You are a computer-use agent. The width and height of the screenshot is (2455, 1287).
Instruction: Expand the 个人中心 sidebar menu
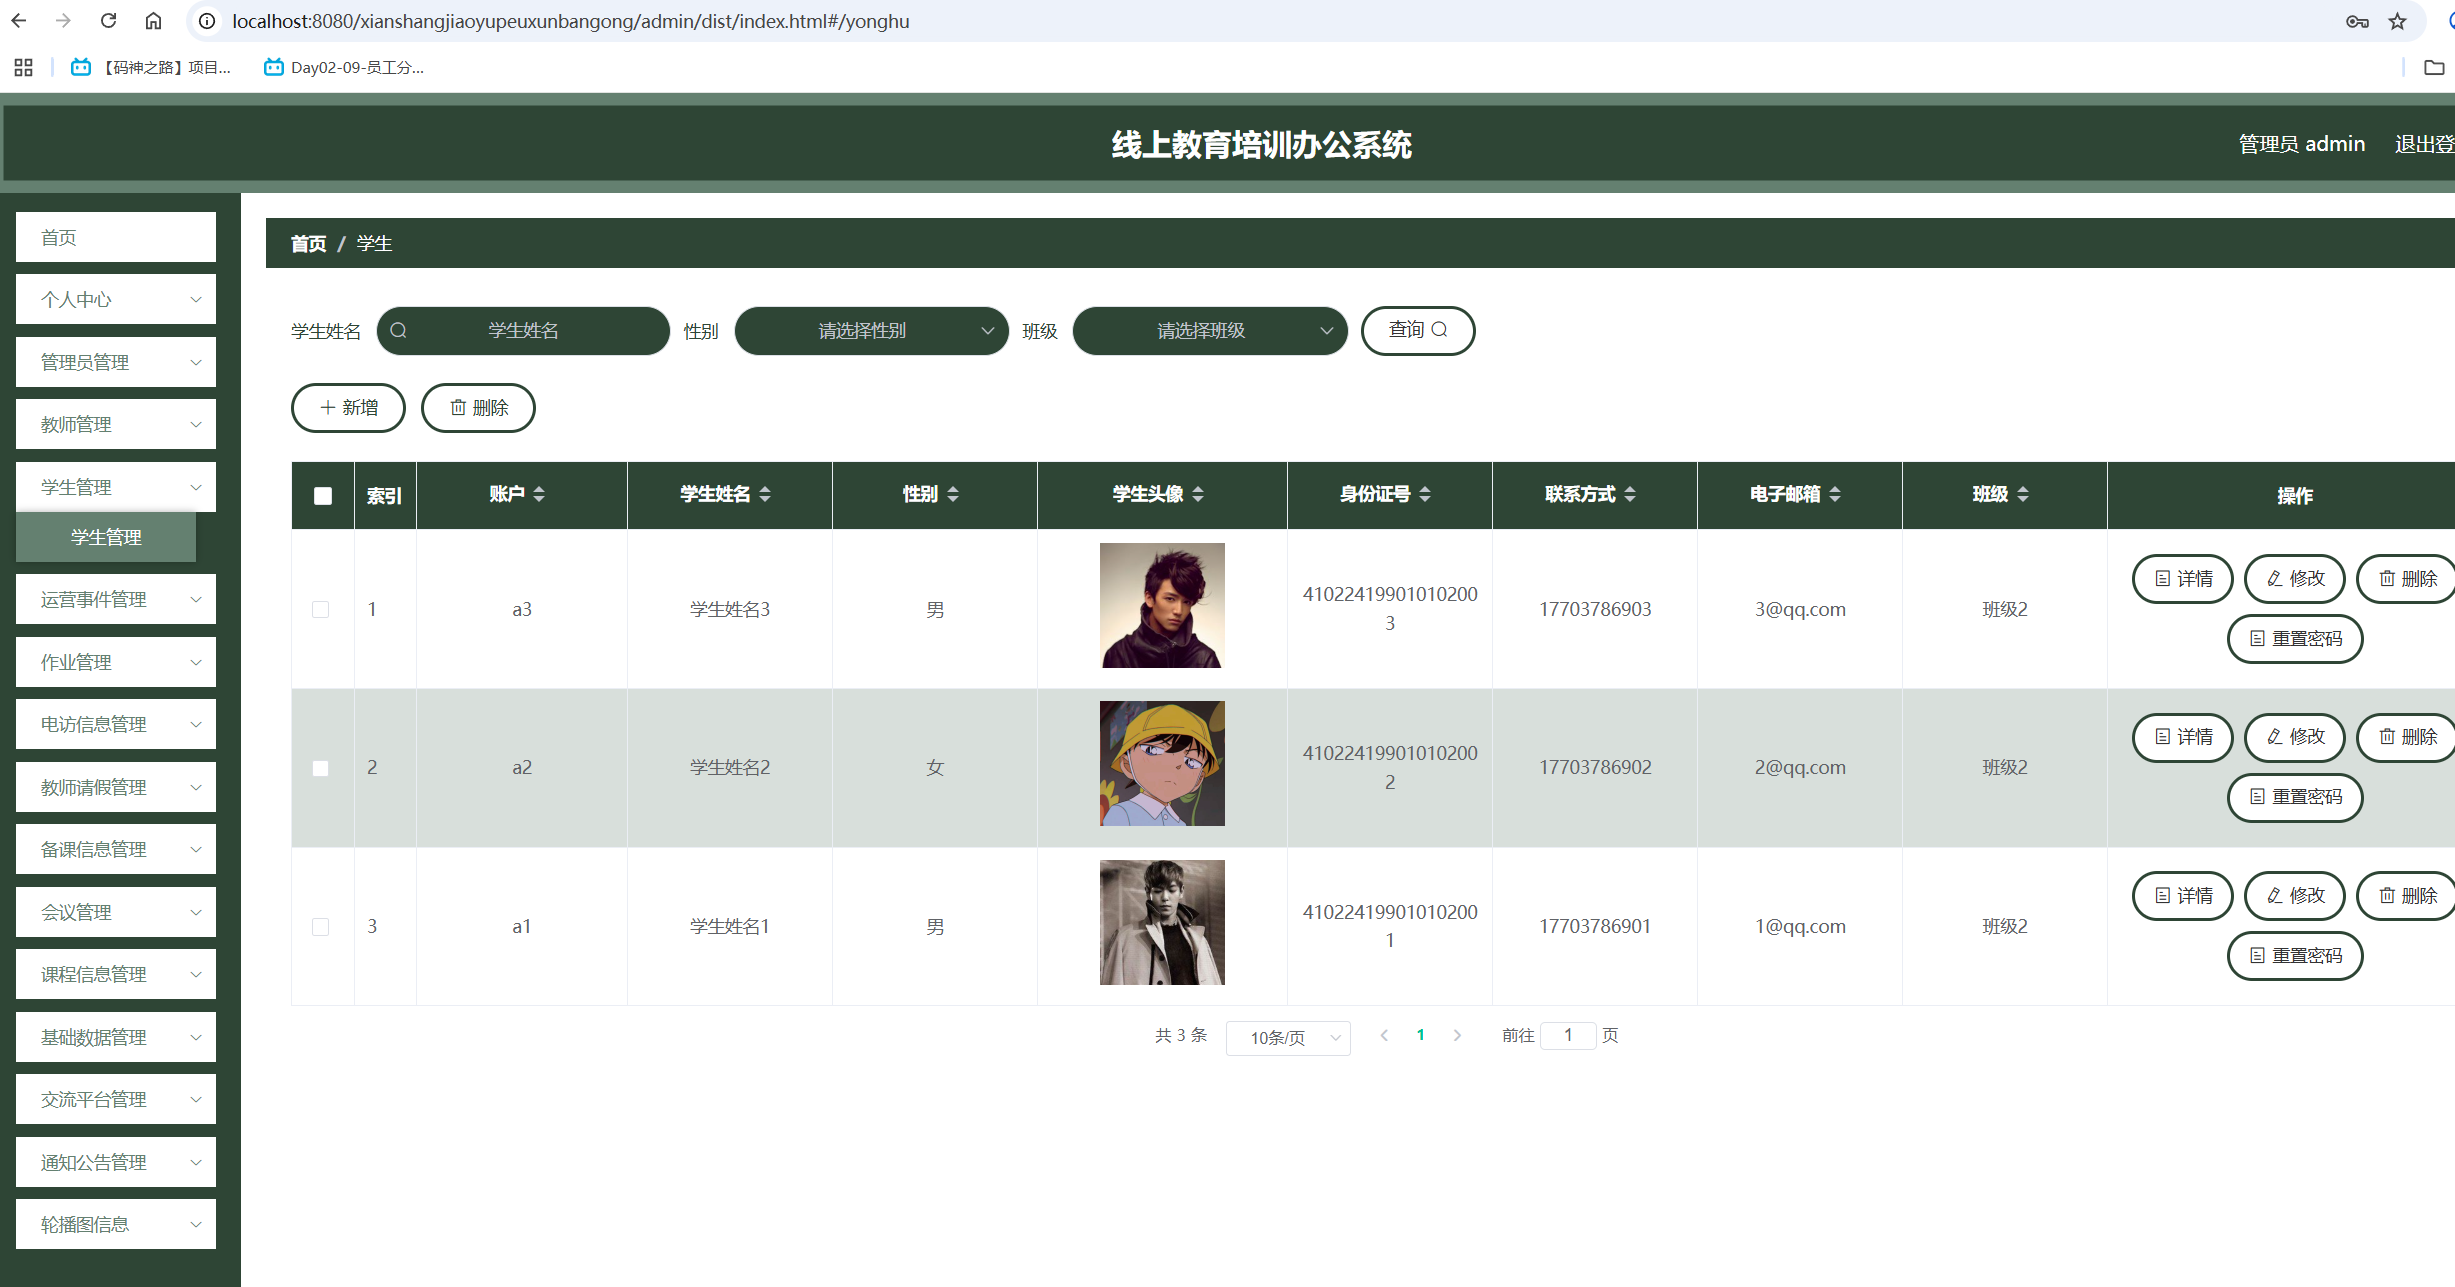pyautogui.click(x=116, y=299)
